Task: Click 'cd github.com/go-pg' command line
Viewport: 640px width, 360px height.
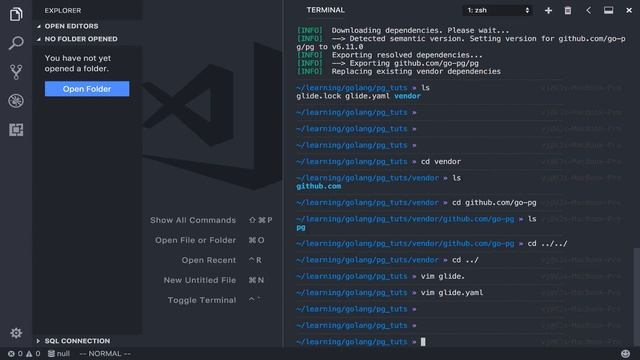Action: coord(494,202)
